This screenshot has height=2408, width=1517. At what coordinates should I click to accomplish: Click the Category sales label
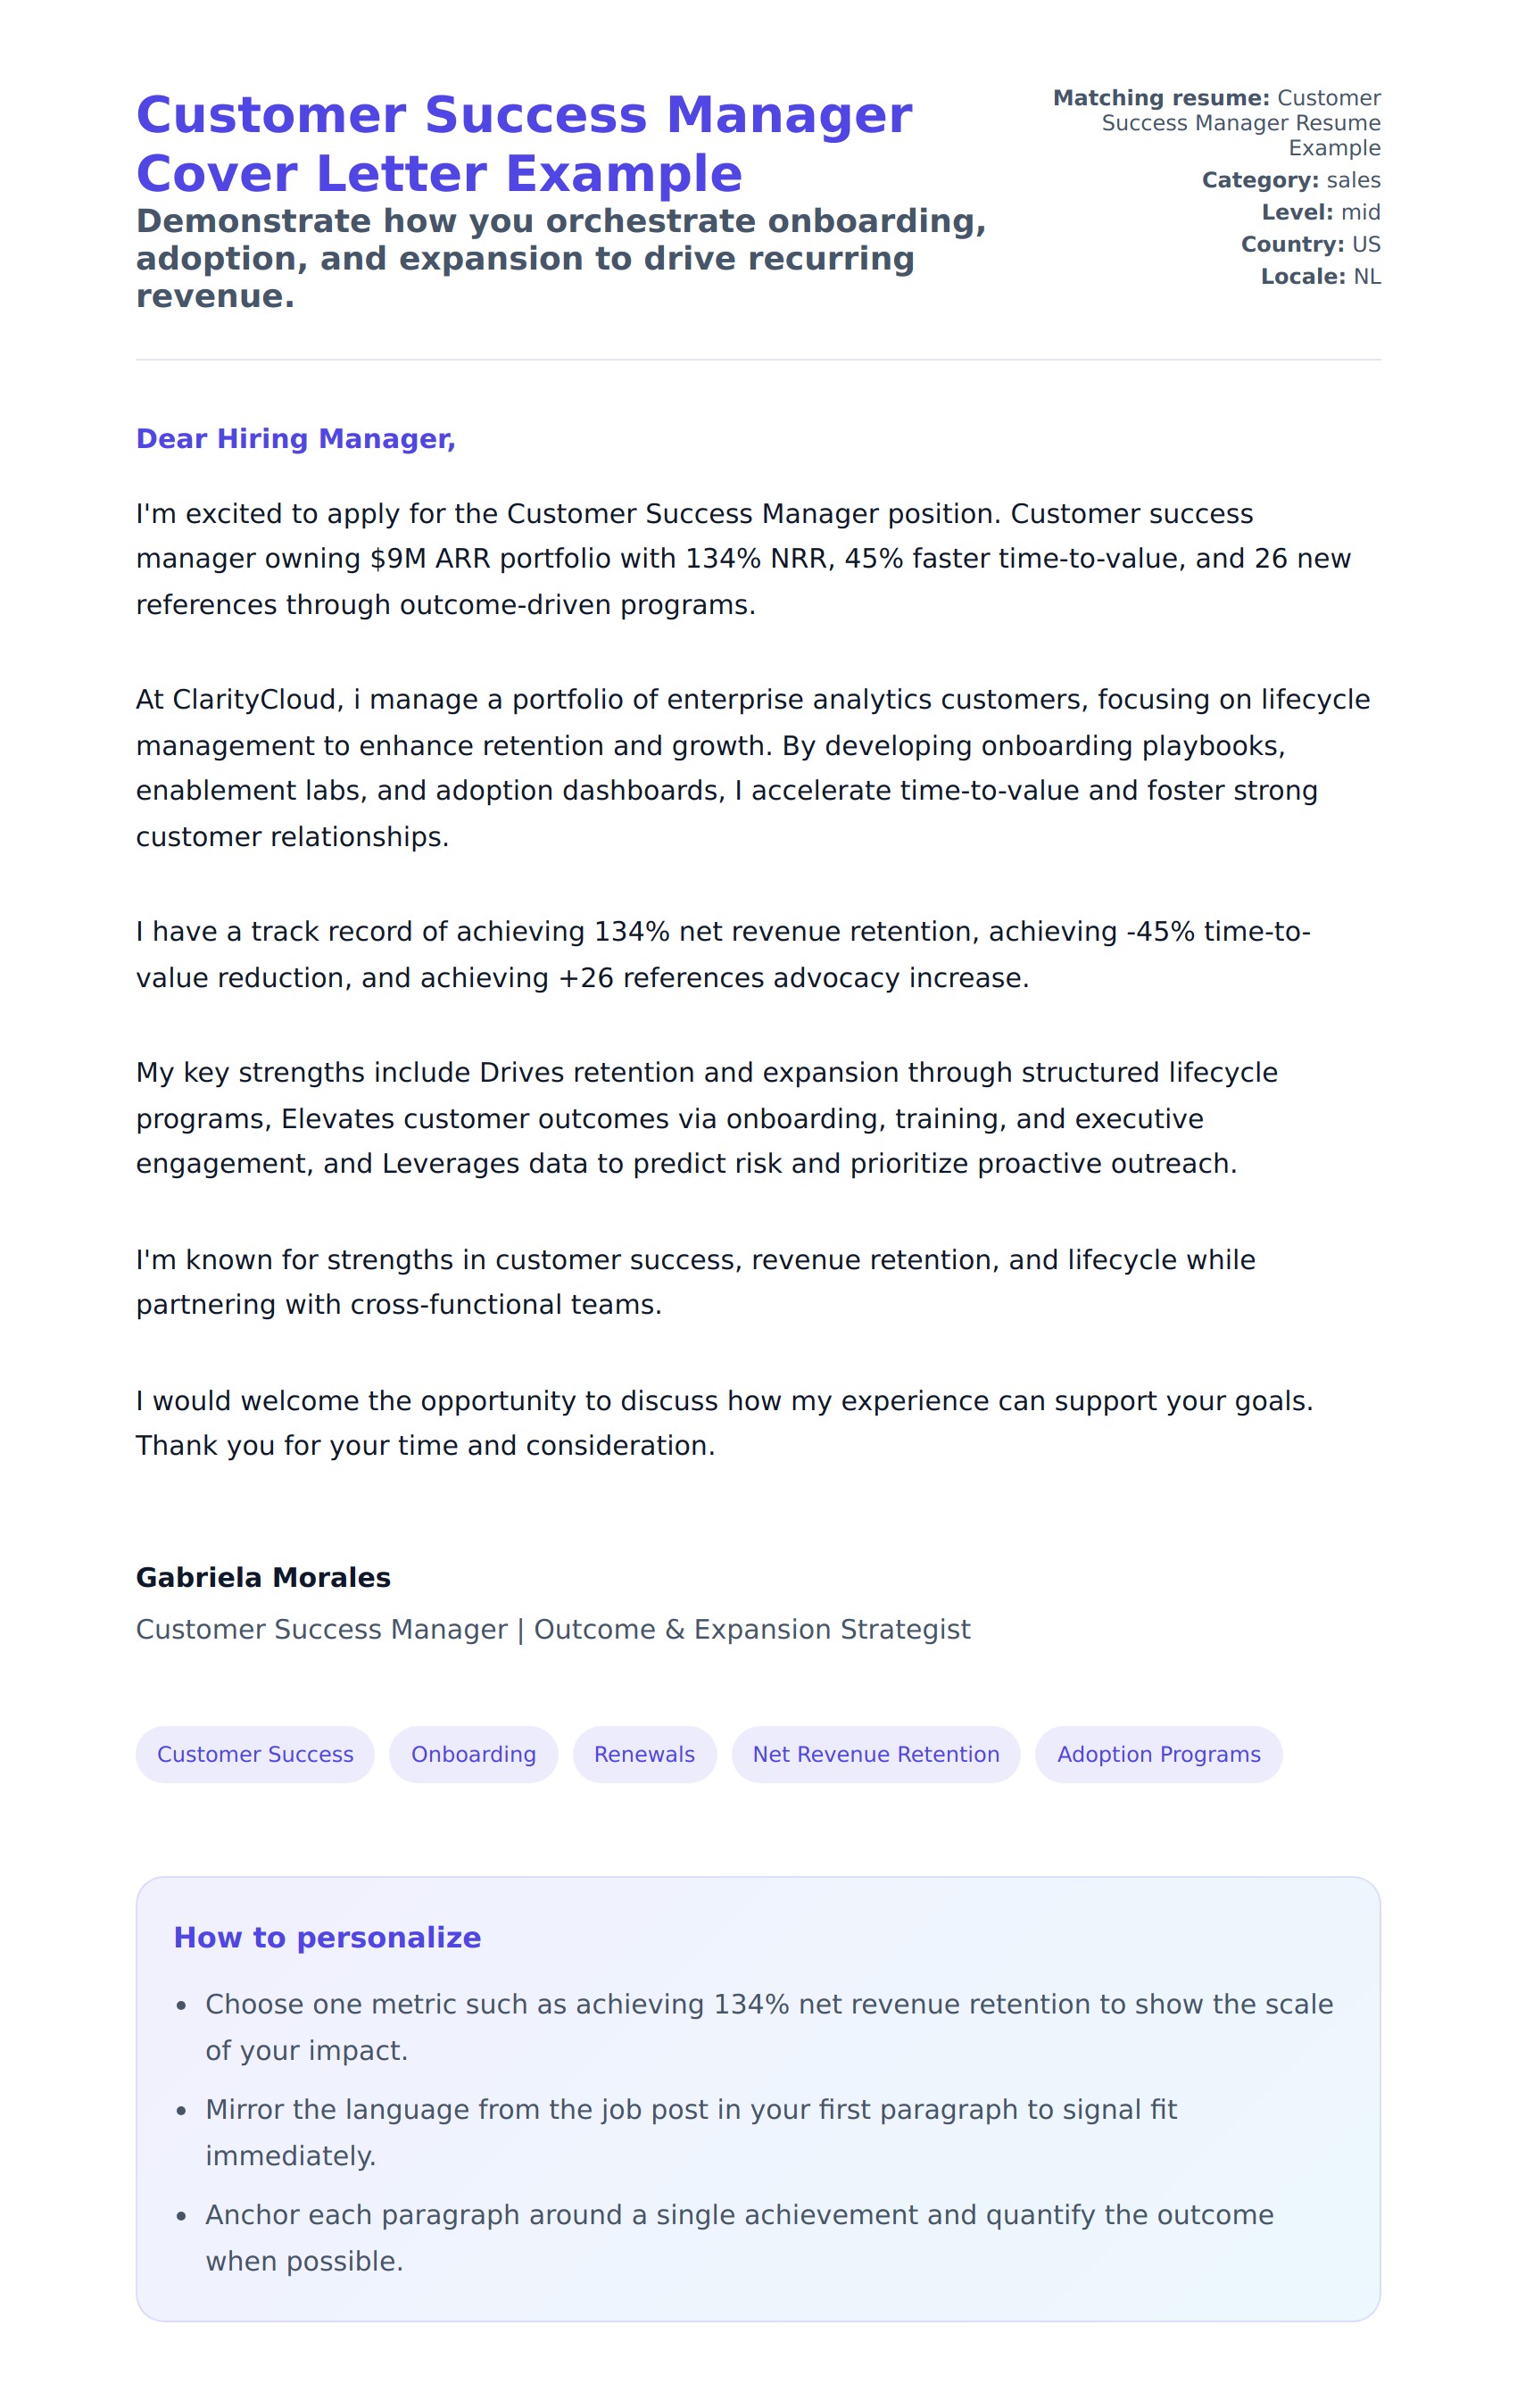[1290, 180]
